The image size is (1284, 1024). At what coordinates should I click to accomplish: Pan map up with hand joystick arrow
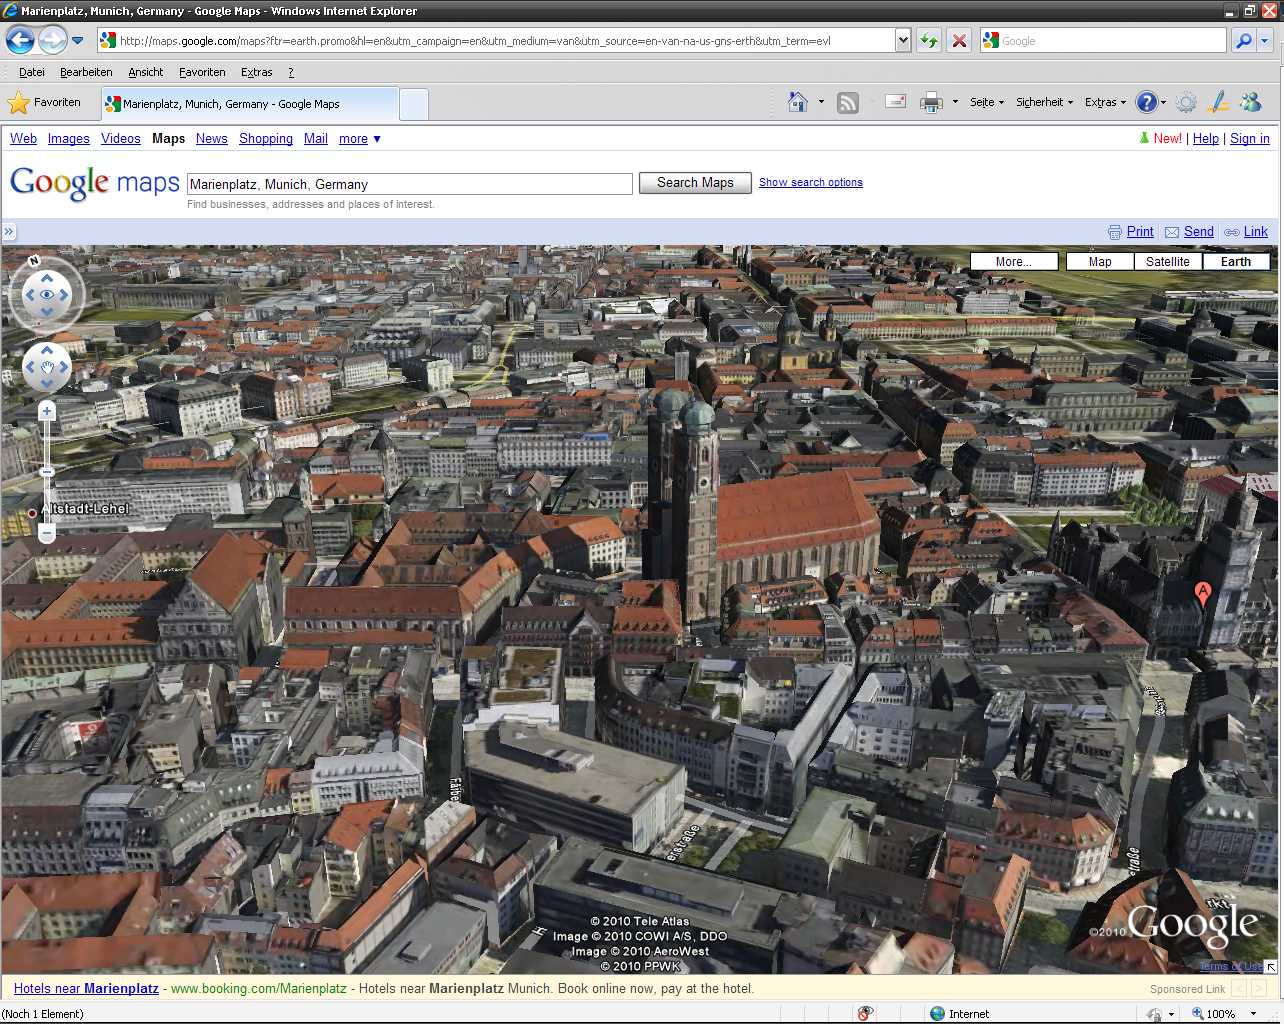pos(47,350)
